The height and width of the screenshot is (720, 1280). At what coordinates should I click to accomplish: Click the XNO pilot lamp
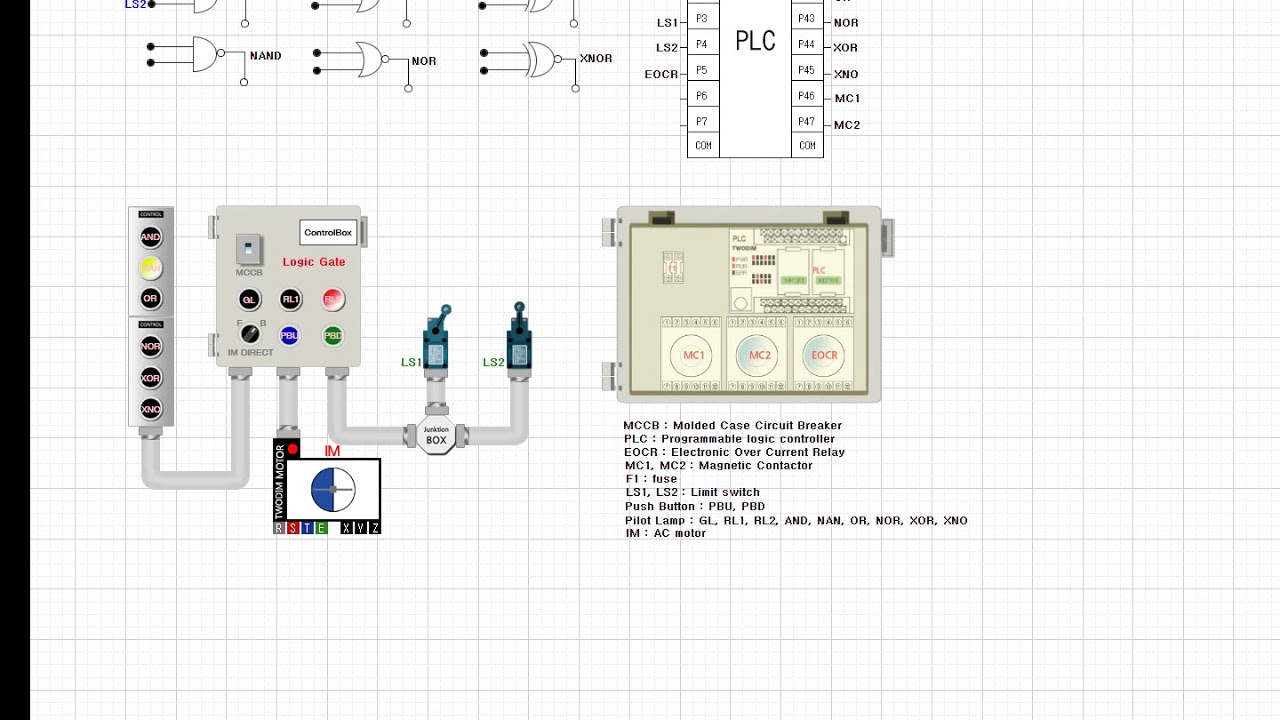tap(150, 409)
